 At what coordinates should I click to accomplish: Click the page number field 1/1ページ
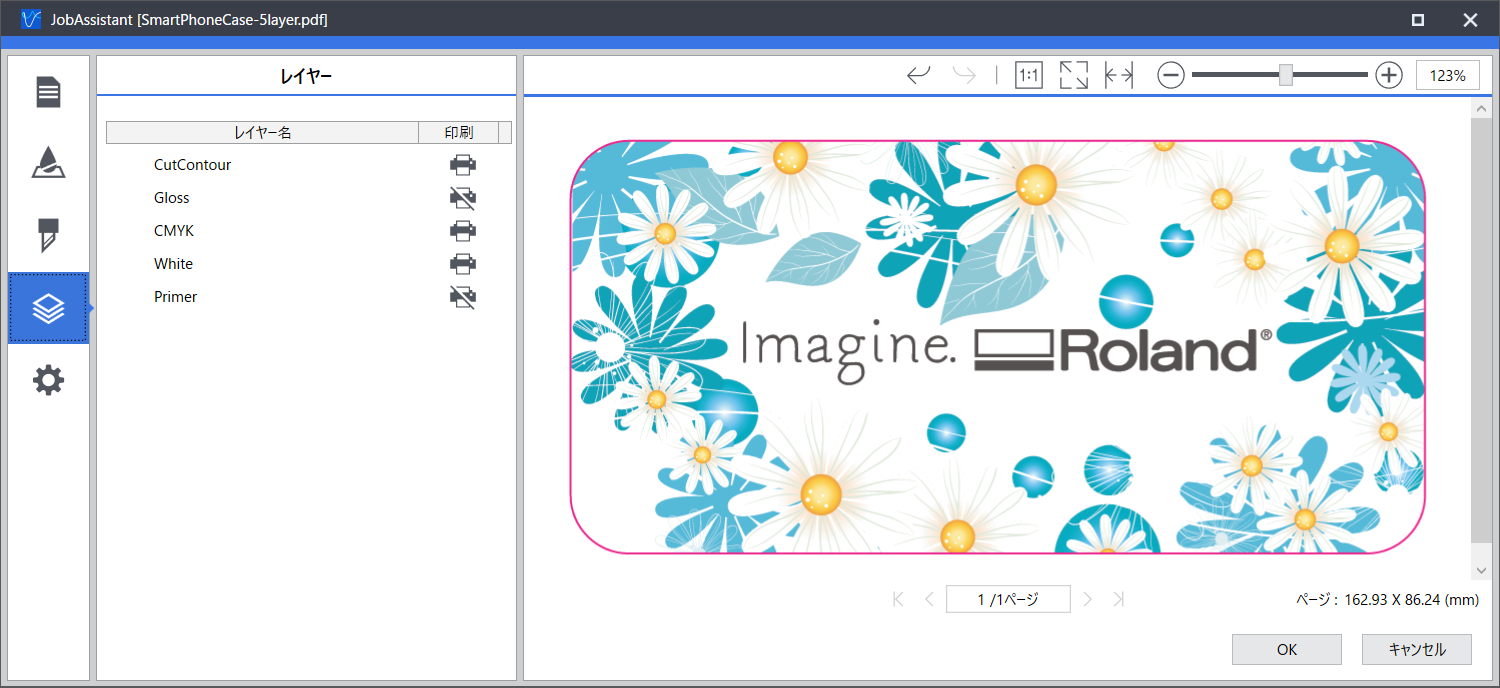[1008, 599]
